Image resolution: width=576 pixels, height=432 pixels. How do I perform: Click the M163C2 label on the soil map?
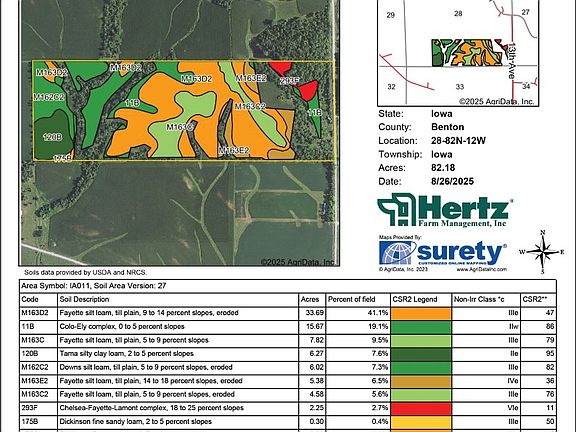[x=250, y=107]
